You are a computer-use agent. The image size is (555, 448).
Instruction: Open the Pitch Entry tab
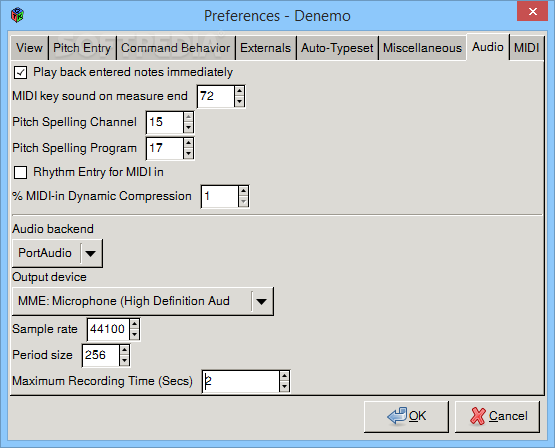(x=82, y=48)
